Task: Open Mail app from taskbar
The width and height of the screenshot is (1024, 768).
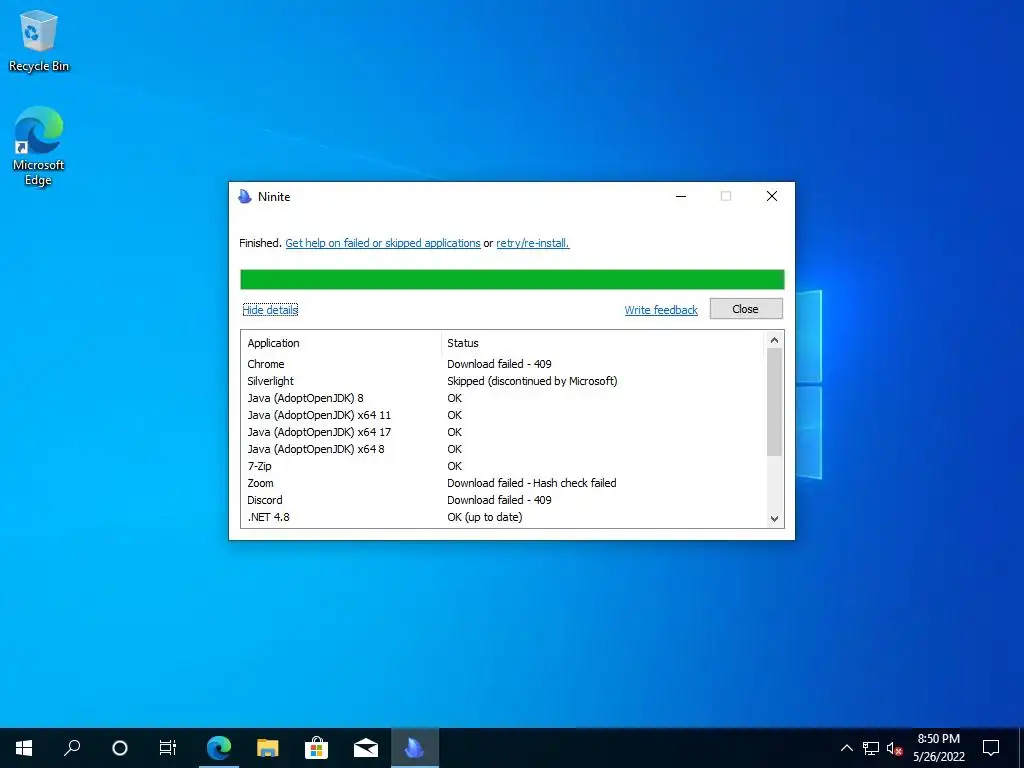Action: pyautogui.click(x=366, y=747)
